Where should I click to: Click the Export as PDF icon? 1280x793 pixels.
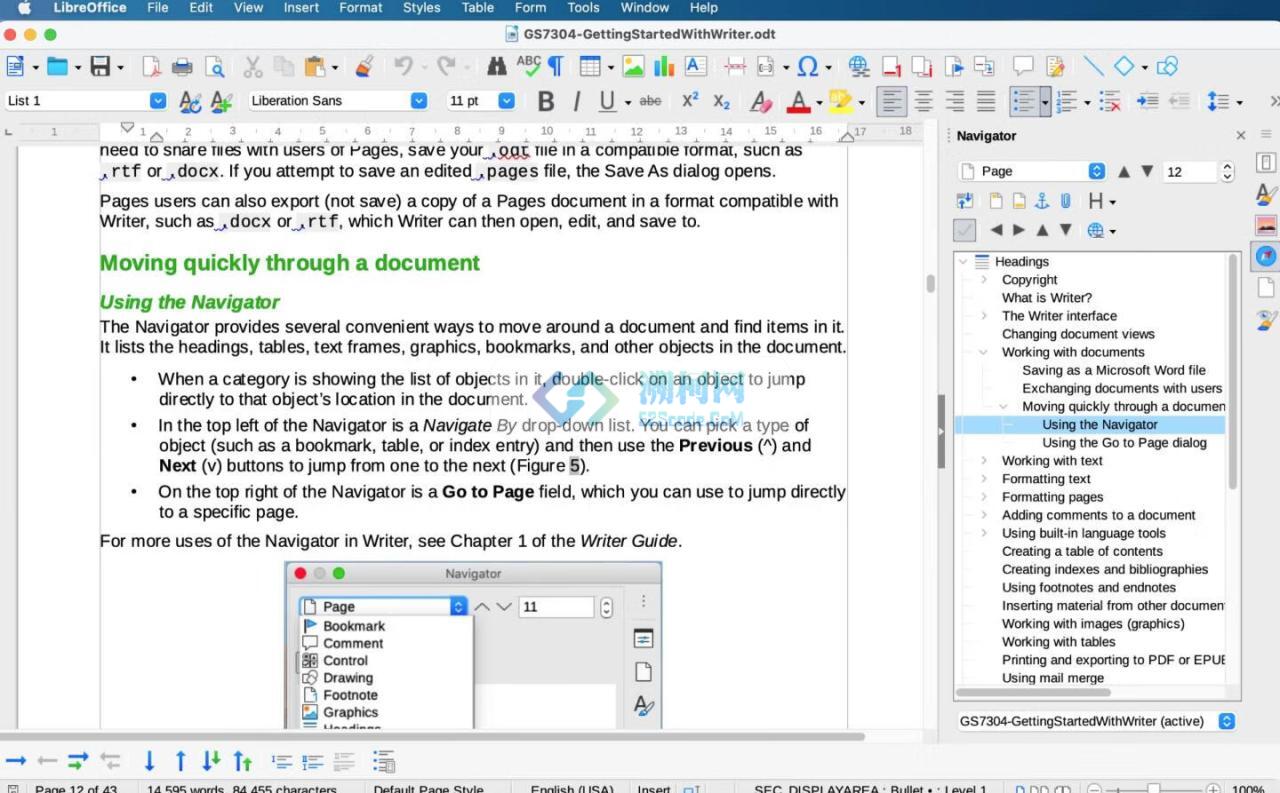click(151, 67)
